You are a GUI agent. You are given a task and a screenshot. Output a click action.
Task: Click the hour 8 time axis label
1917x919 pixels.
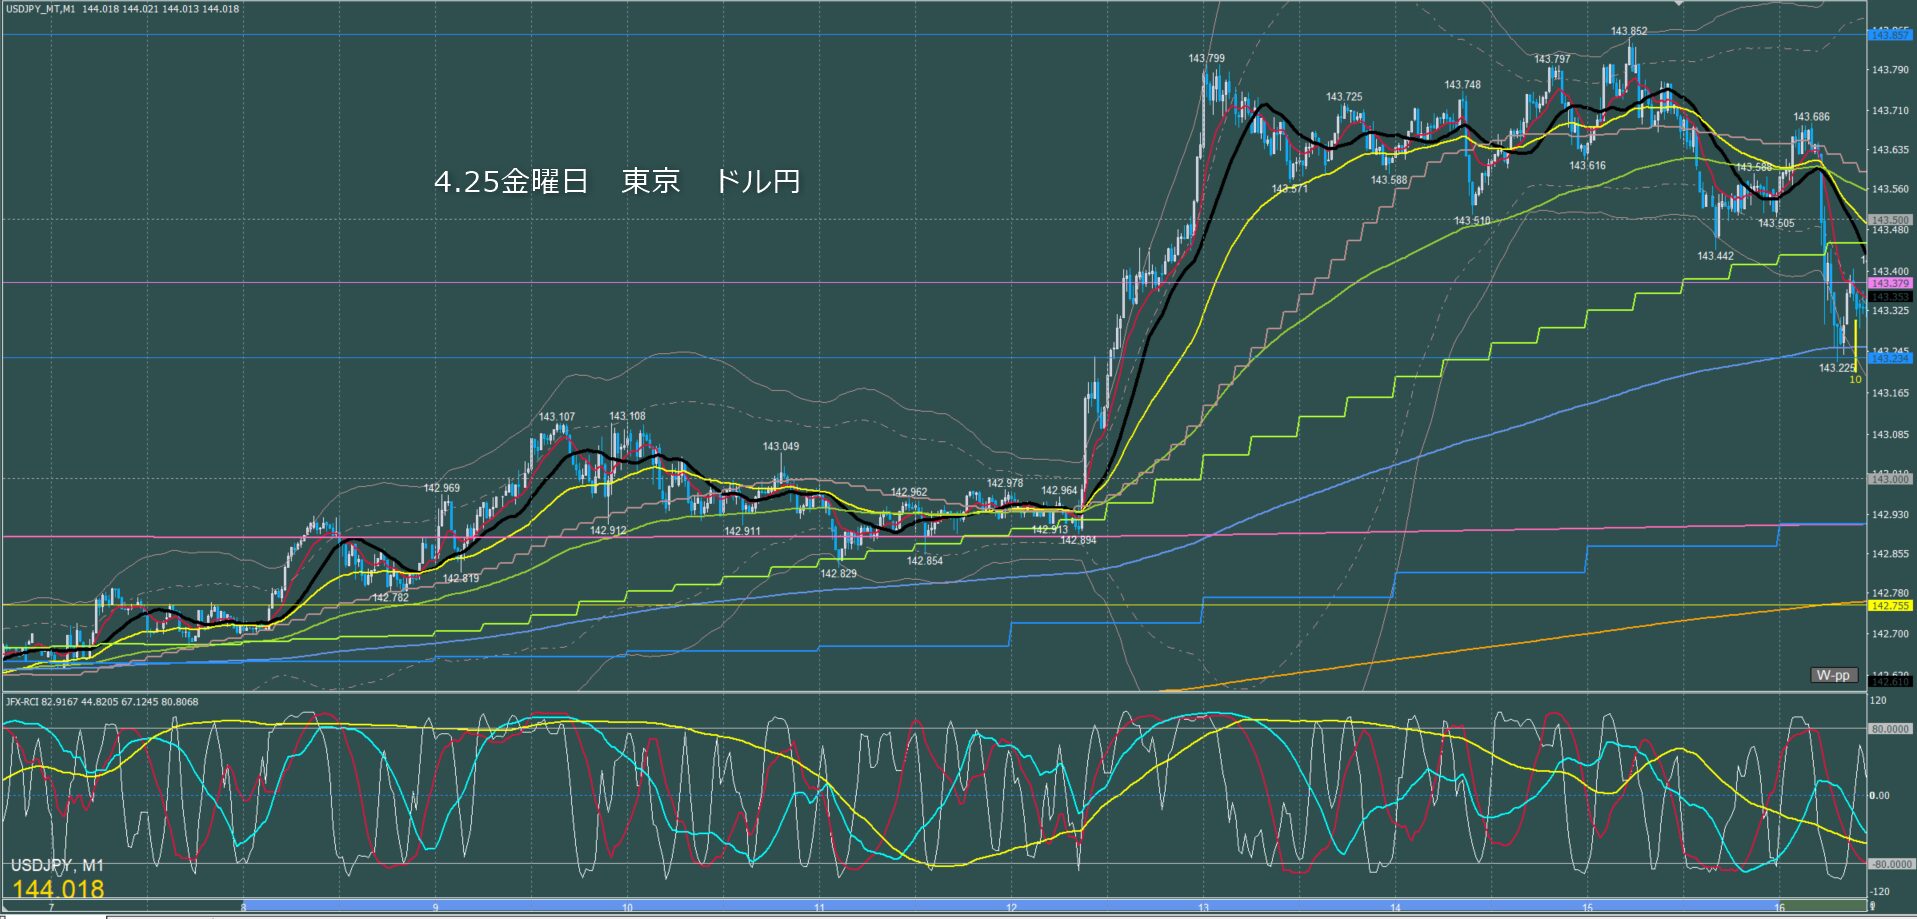(243, 908)
